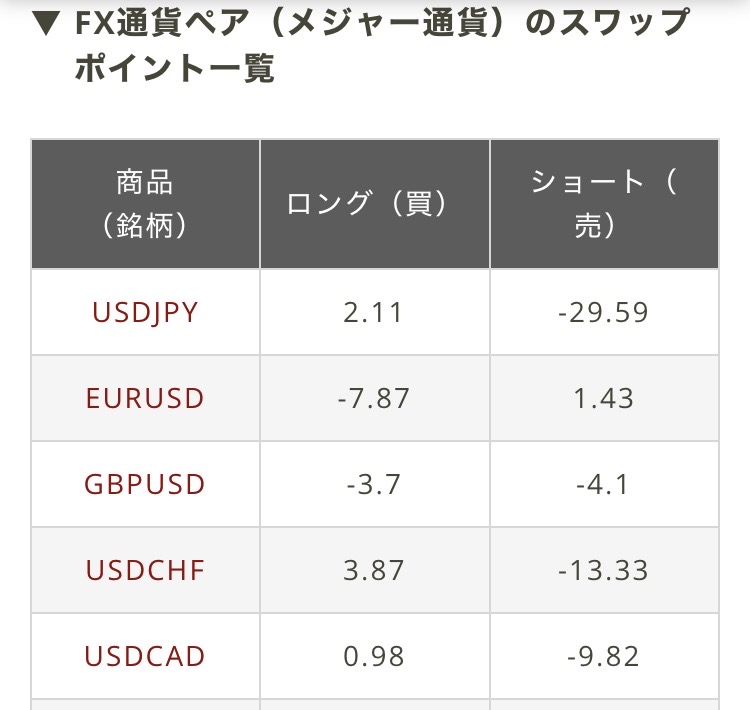Click the FX通貨ペア swap points heading
The height and width of the screenshot is (710, 750).
(x=382, y=45)
